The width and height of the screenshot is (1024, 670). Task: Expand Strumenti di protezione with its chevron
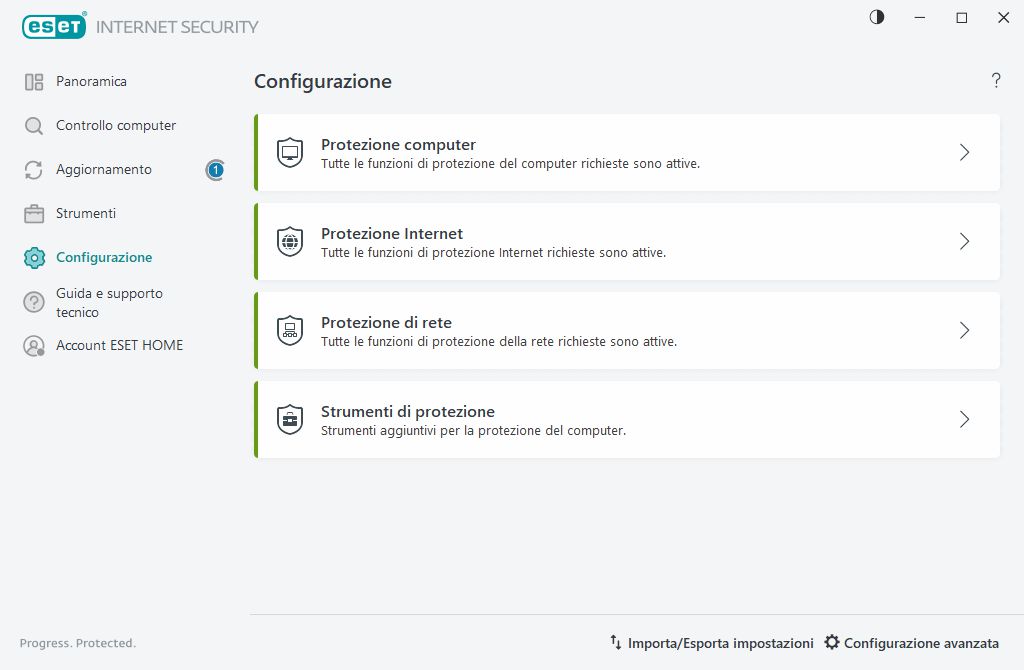point(964,420)
